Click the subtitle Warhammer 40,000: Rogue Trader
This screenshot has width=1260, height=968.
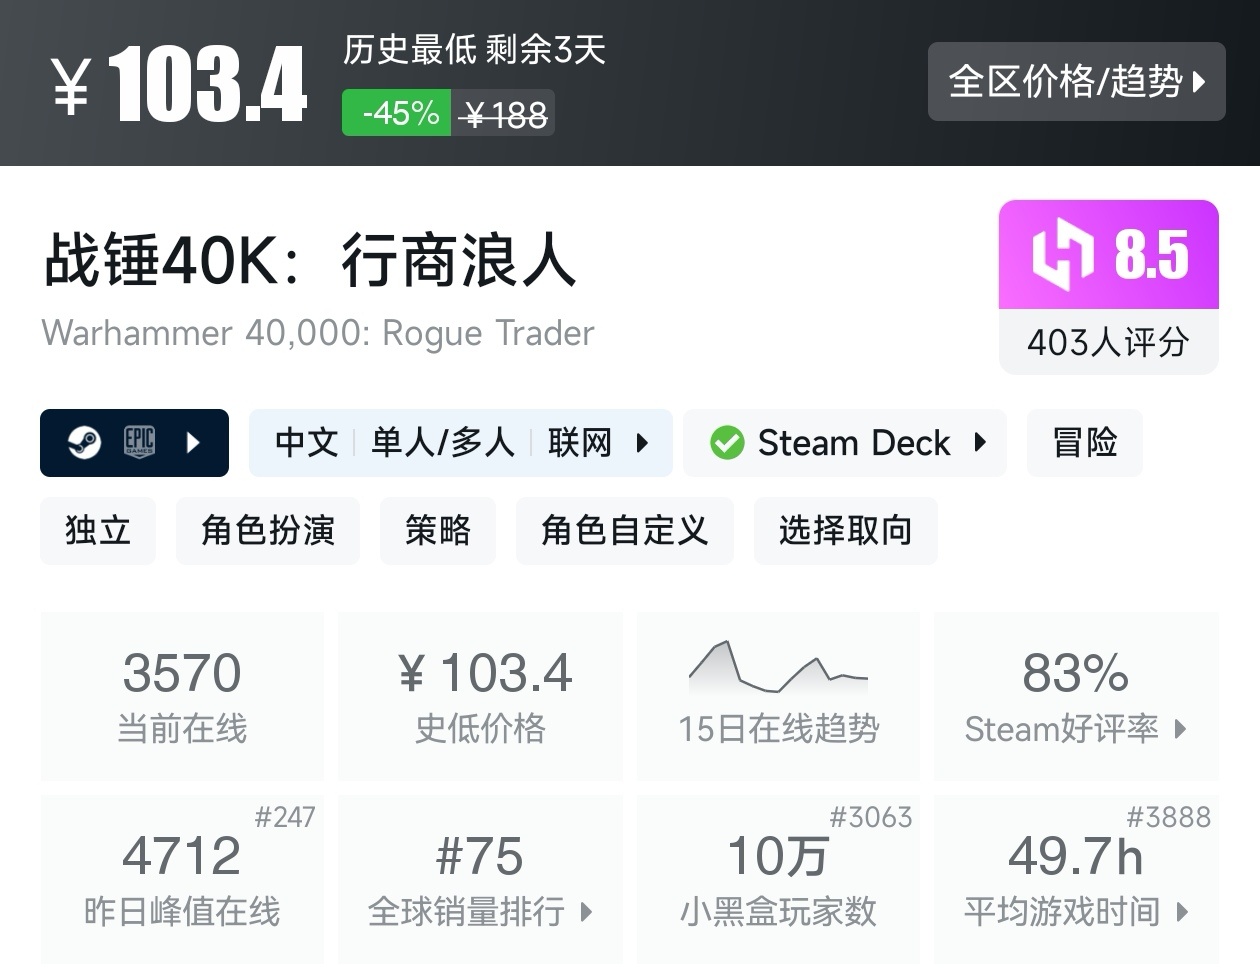(318, 333)
